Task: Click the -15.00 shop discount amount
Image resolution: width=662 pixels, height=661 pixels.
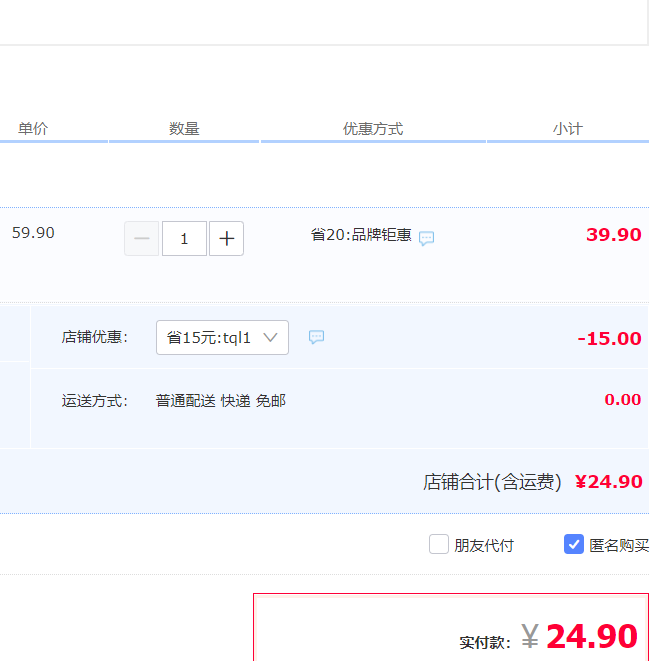Action: pyautogui.click(x=609, y=338)
